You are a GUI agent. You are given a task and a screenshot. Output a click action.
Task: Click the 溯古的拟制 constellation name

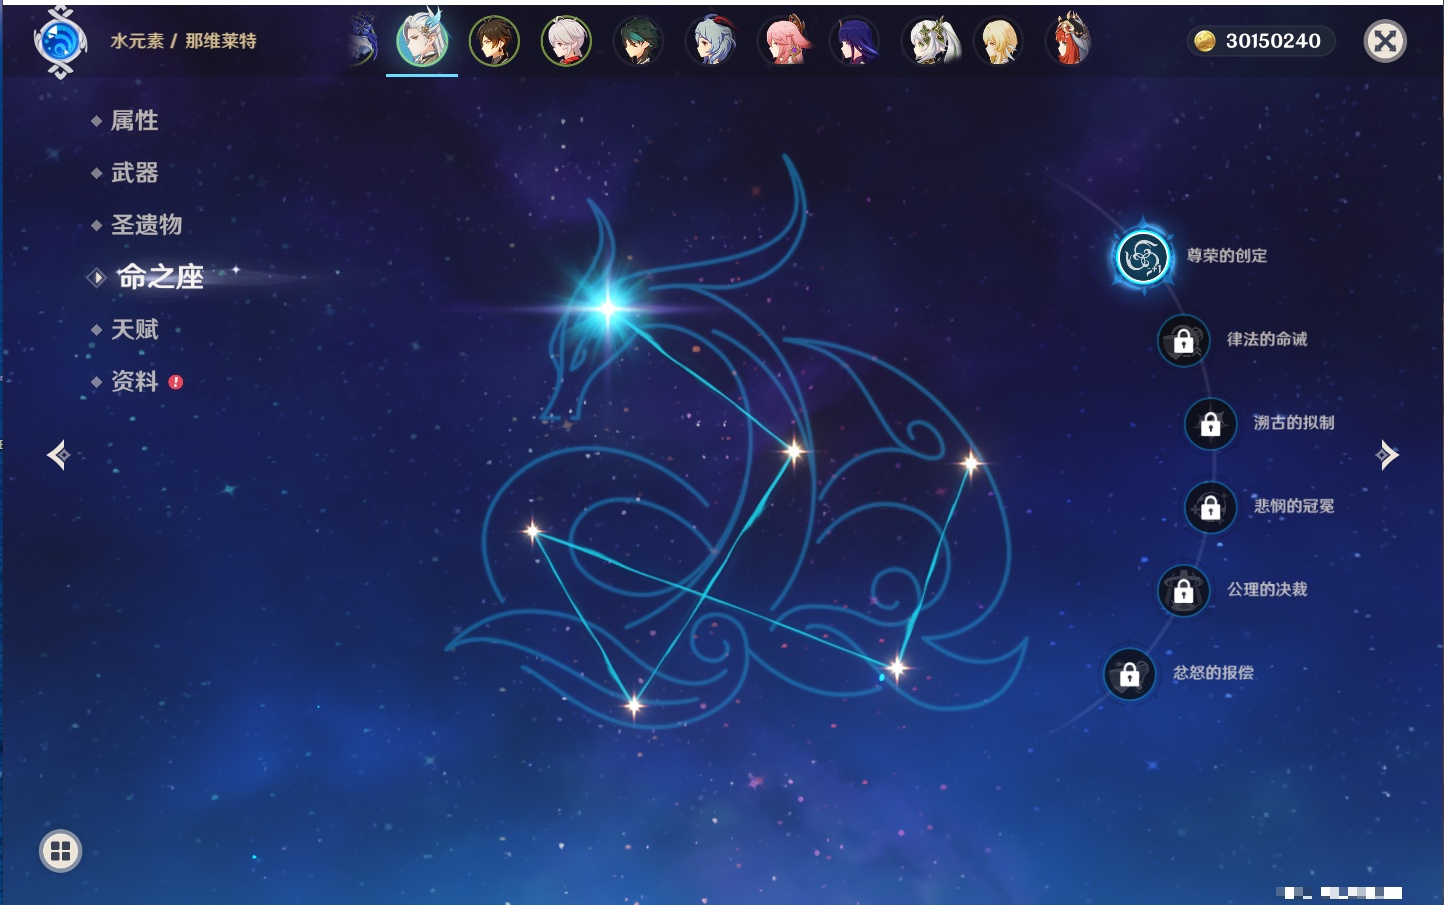pyautogui.click(x=1294, y=423)
